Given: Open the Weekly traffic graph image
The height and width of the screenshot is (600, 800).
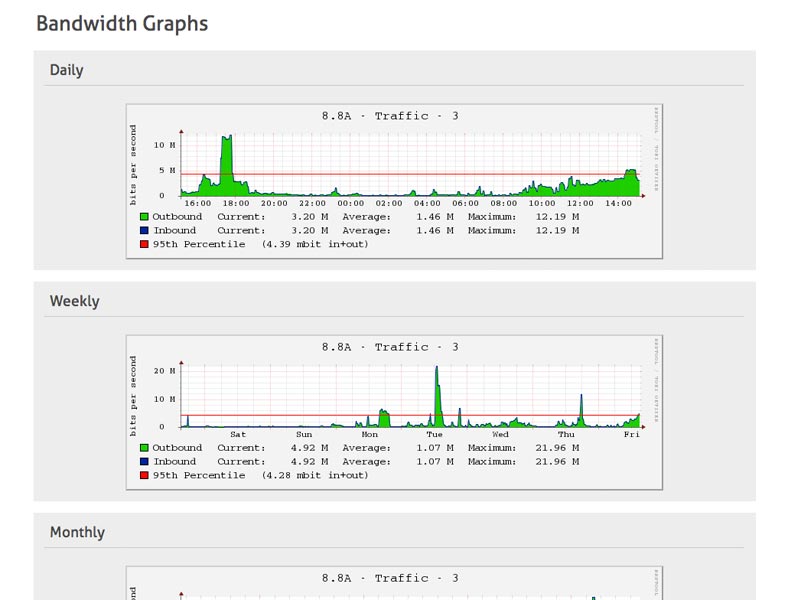Looking at the screenshot, I should (x=394, y=412).
